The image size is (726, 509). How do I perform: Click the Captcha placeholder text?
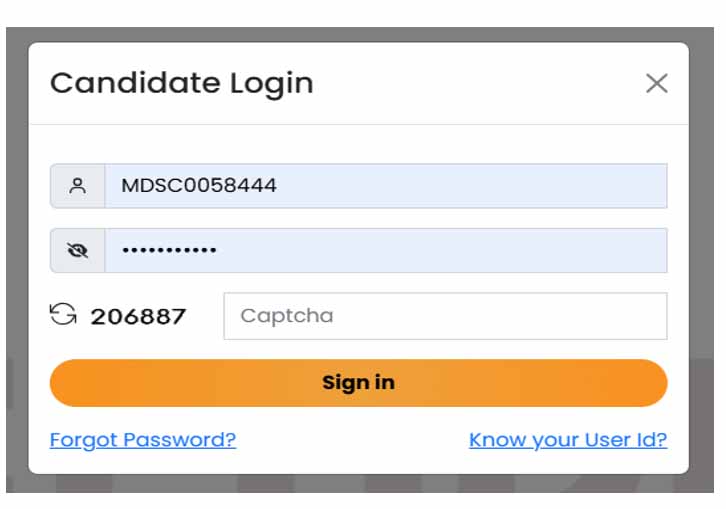pyautogui.click(x=287, y=316)
